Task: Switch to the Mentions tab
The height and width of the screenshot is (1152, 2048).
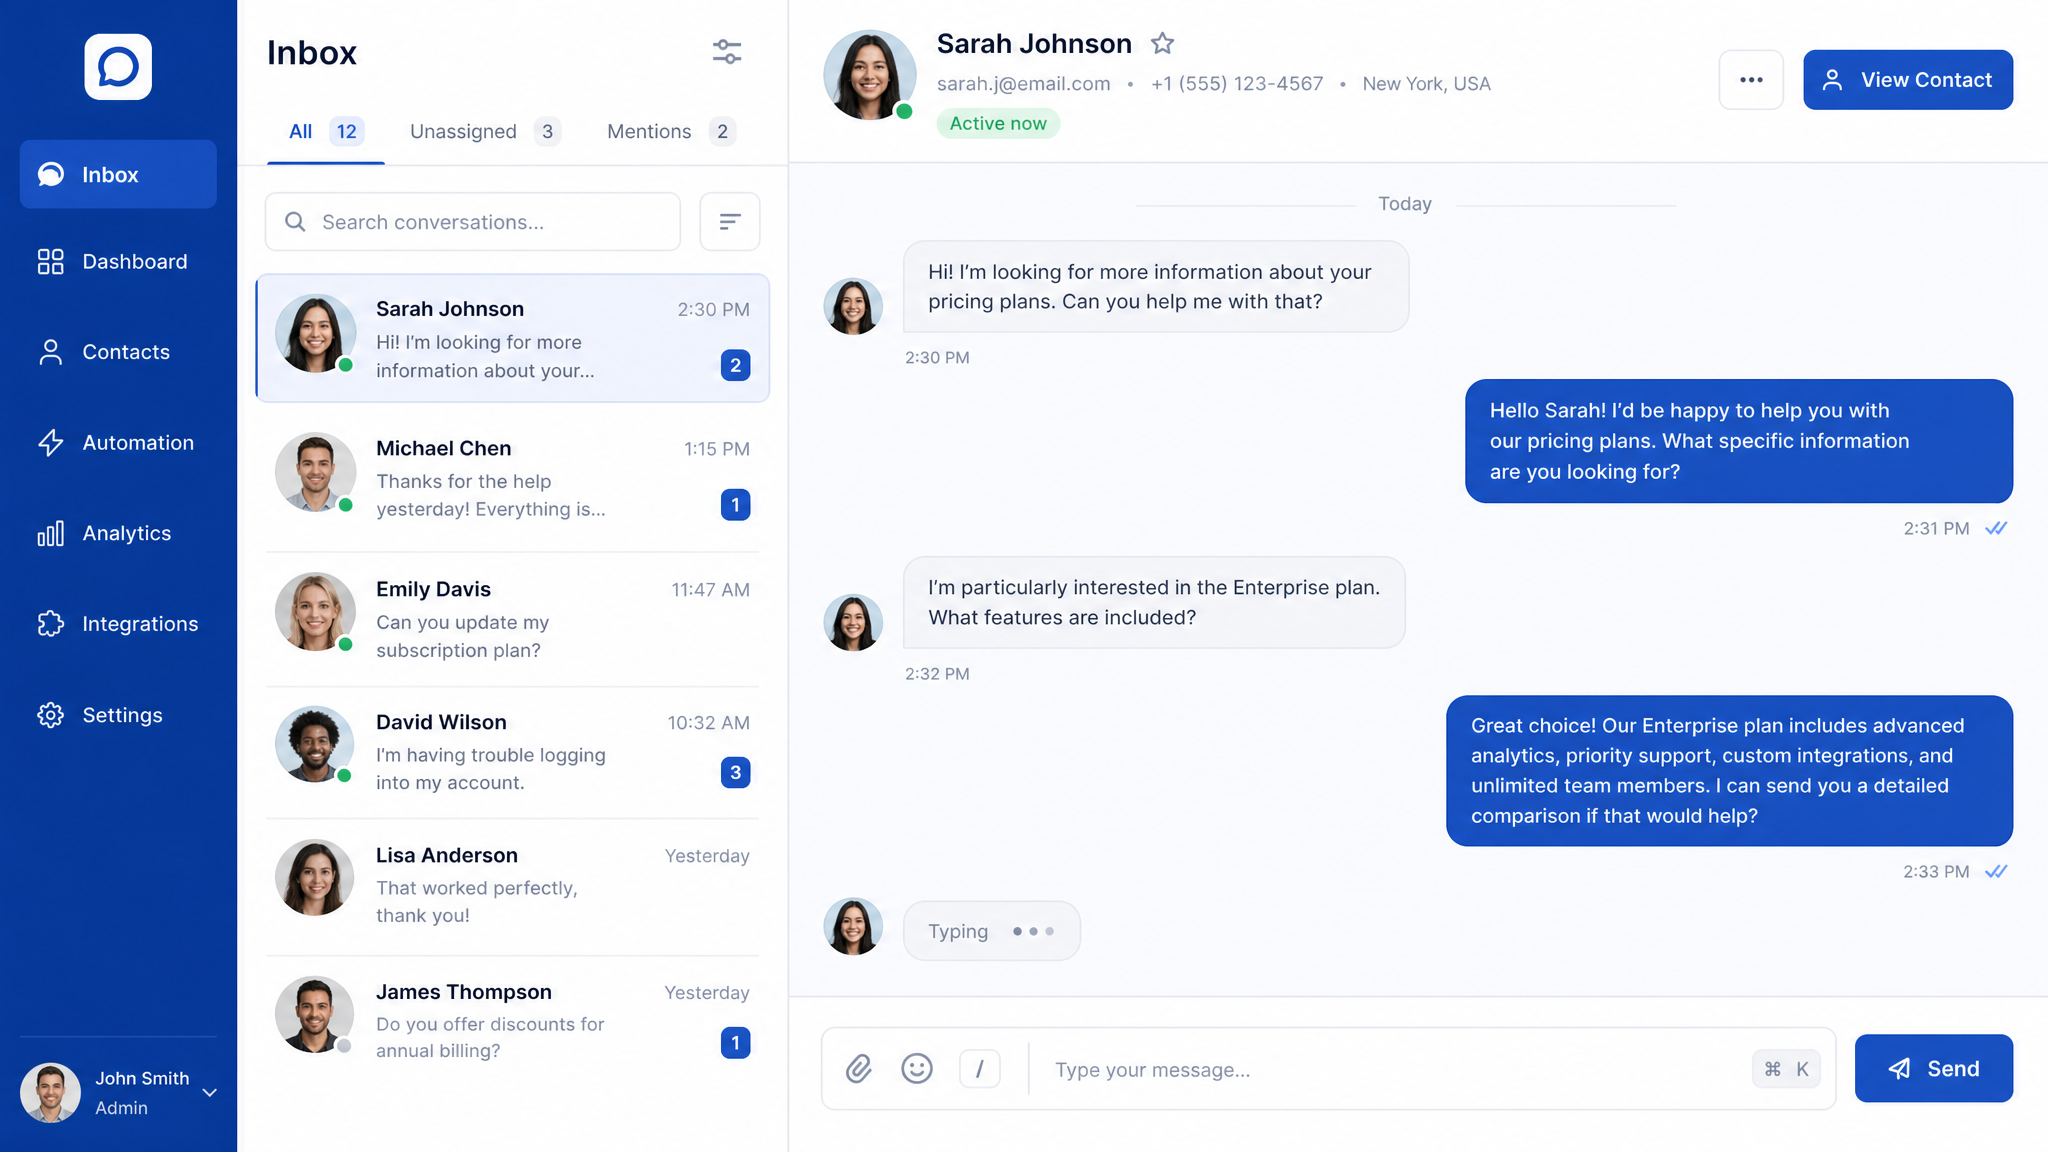Action: click(x=671, y=131)
